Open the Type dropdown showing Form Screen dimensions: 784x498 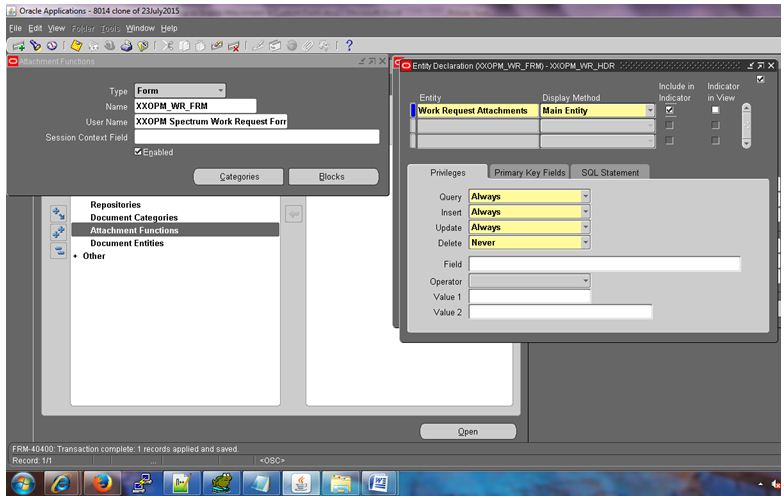(220, 90)
